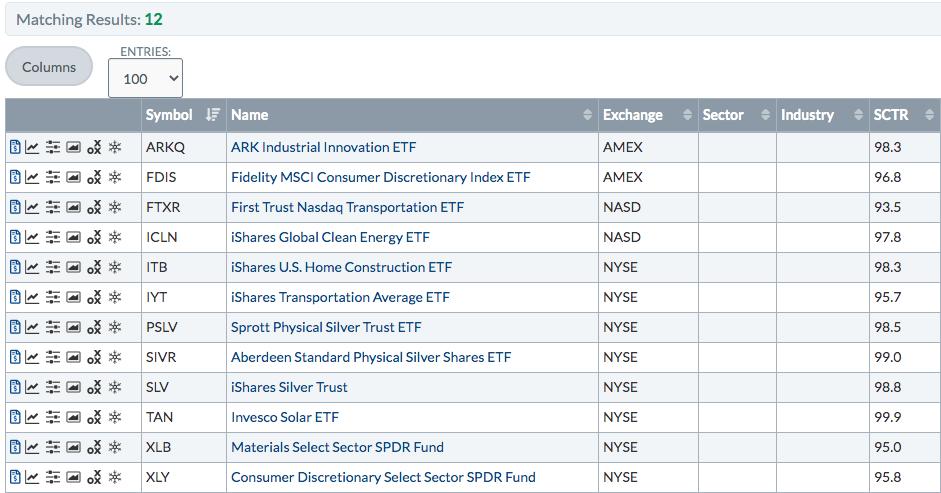Open symbol summary icon for ARKQ row
This screenshot has height=493, width=941.
click(x=15, y=147)
